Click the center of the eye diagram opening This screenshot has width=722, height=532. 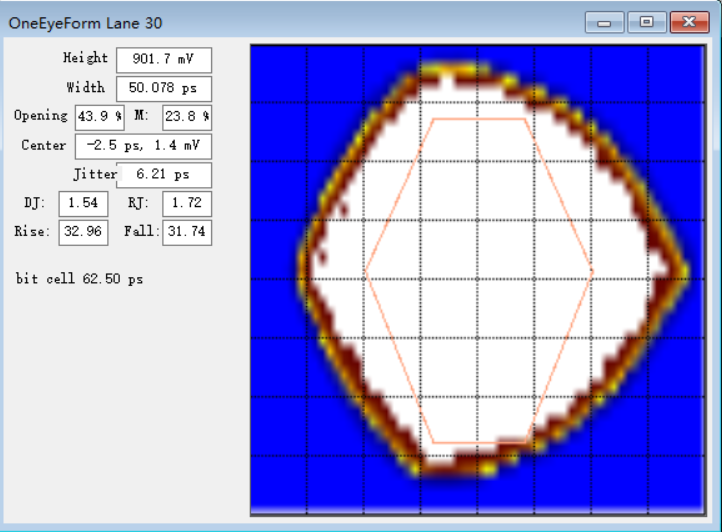(x=479, y=273)
